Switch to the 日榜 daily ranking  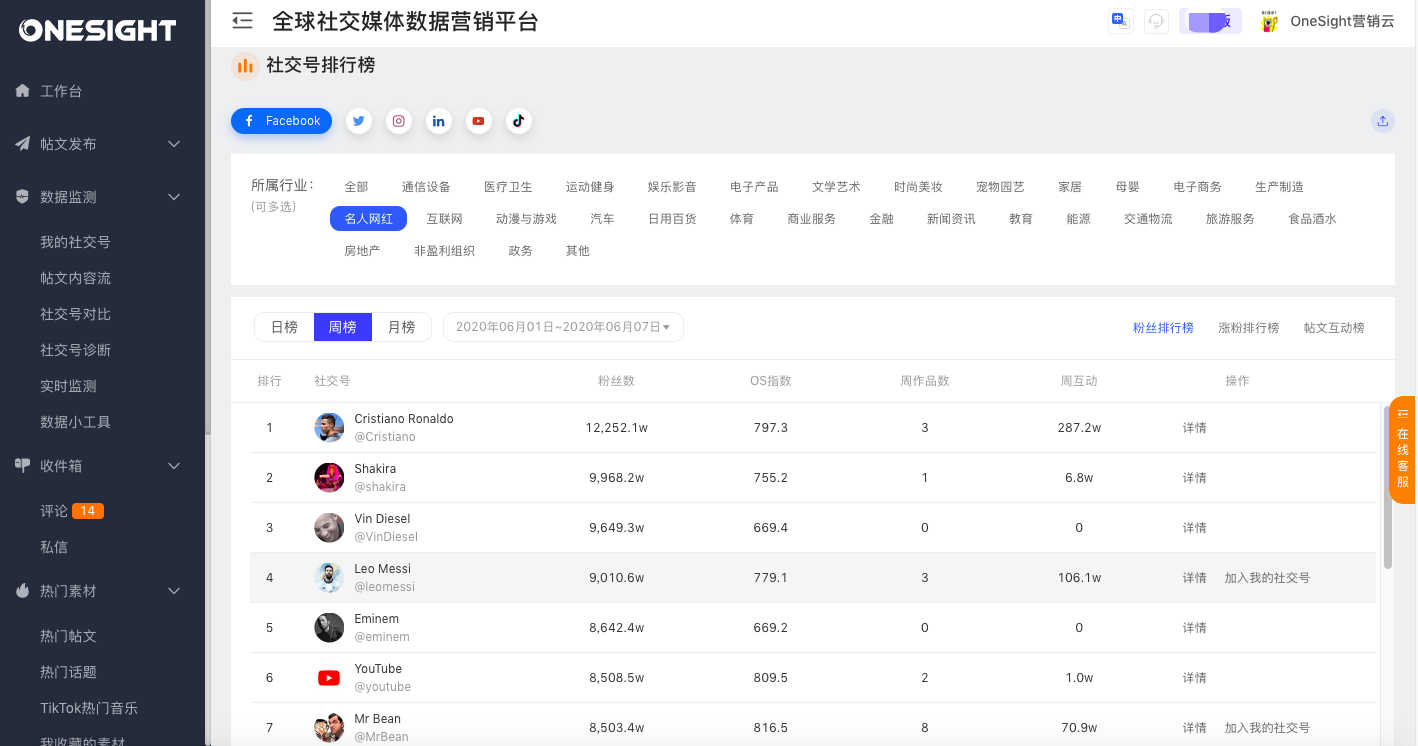coord(284,327)
